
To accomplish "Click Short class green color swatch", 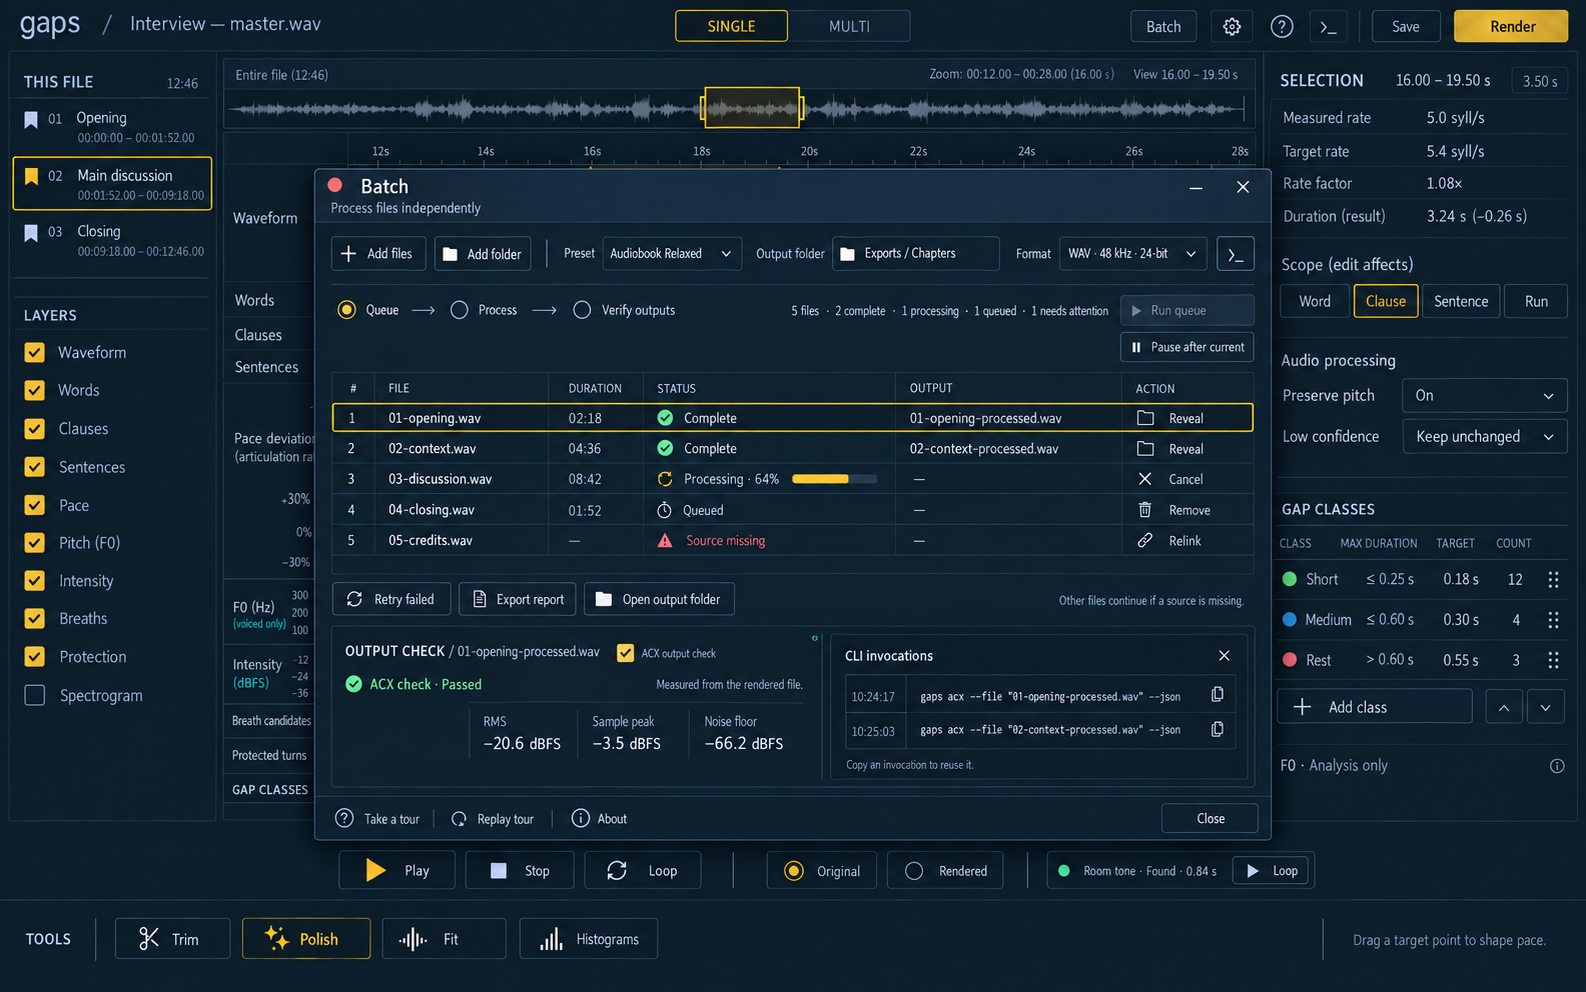I will coord(1290,579).
